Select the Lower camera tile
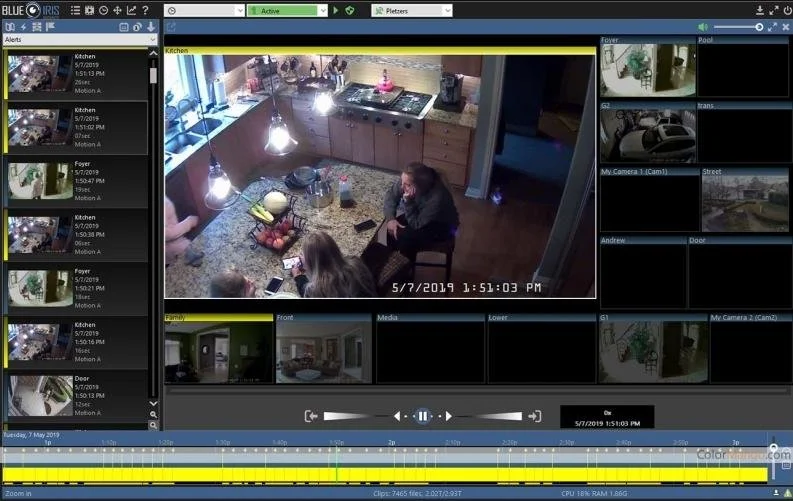This screenshot has height=501, width=793. (x=542, y=348)
